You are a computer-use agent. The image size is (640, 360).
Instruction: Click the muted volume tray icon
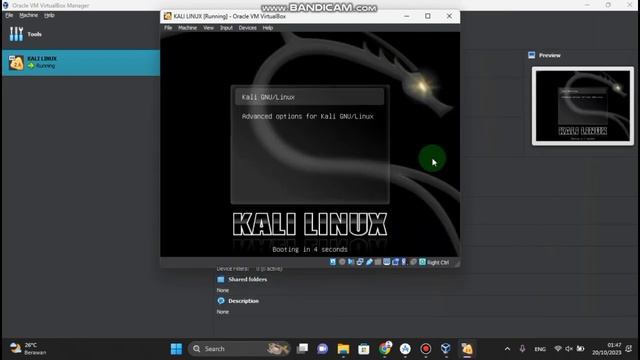pyautogui.click(x=569, y=349)
